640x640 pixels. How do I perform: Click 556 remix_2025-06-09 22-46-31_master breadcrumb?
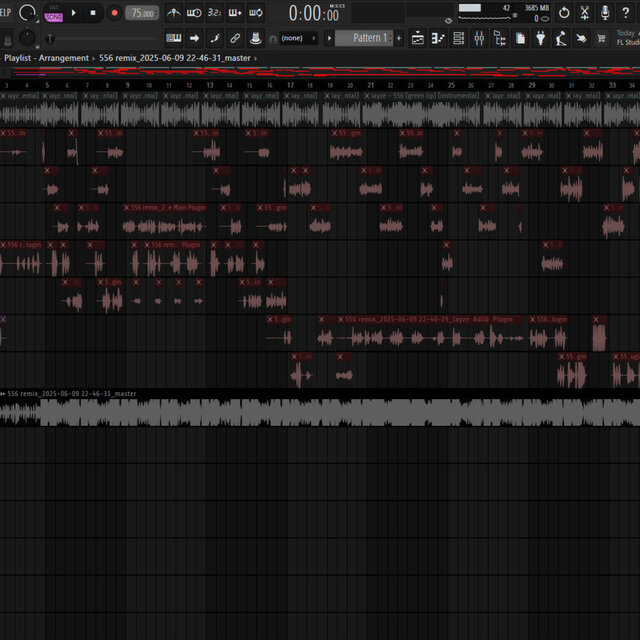(x=175, y=58)
